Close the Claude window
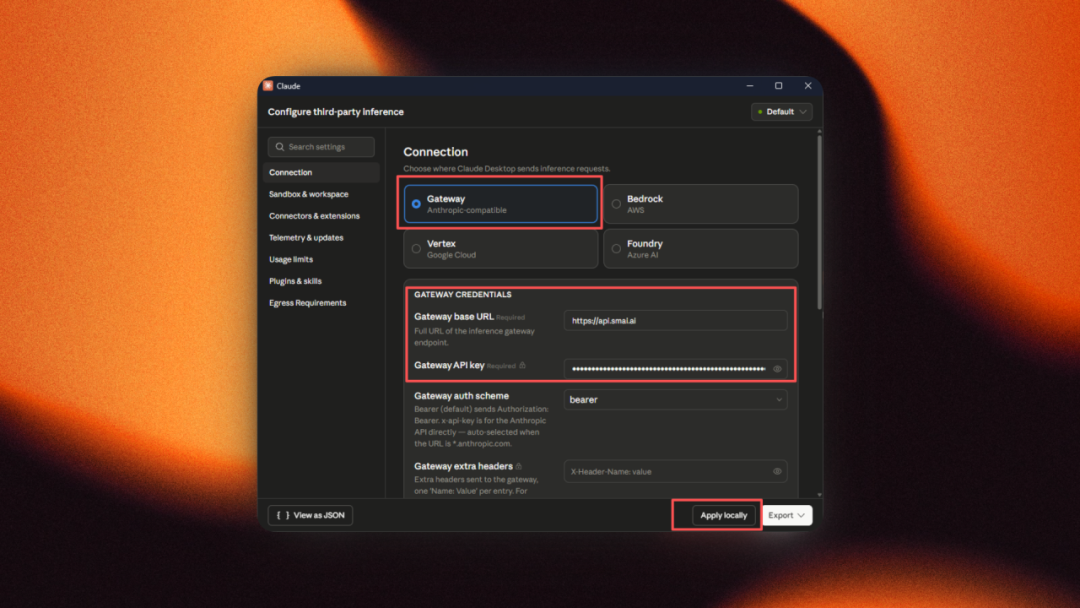Screen dimensions: 1080x608 coord(808,86)
